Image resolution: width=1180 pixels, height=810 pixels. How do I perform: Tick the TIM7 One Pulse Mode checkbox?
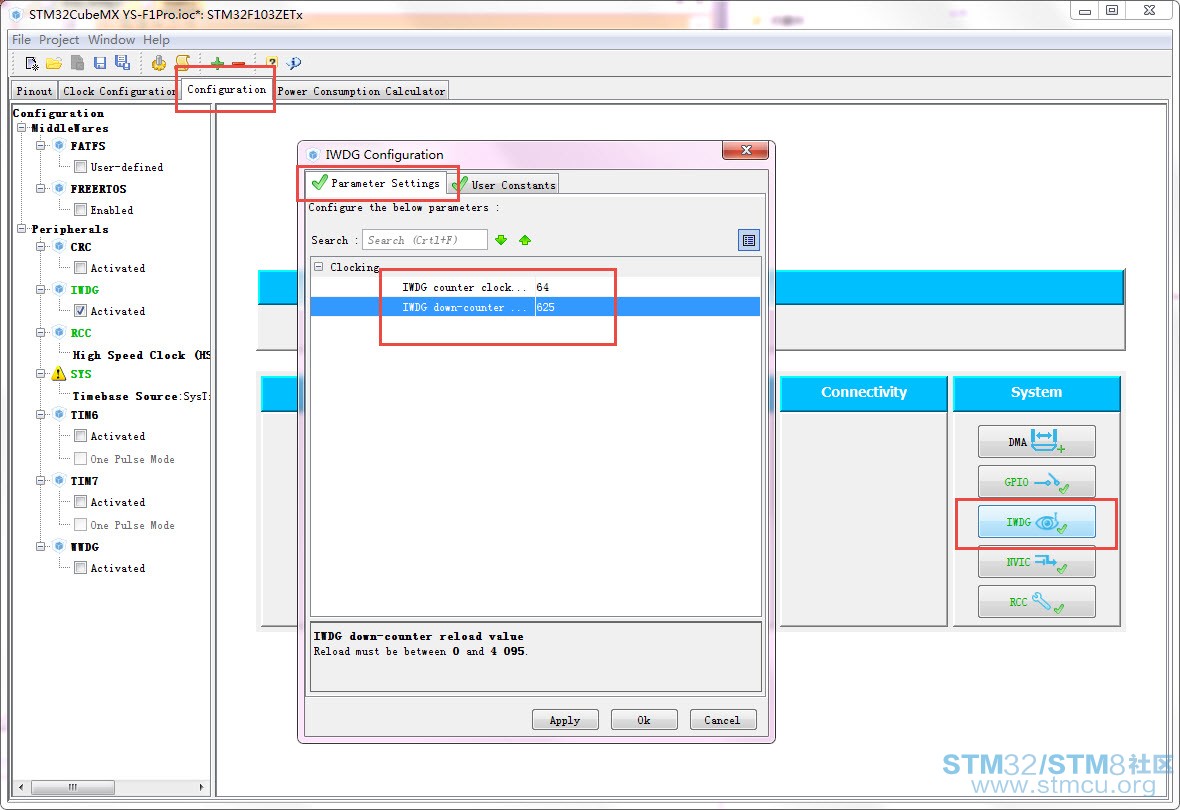(81, 525)
